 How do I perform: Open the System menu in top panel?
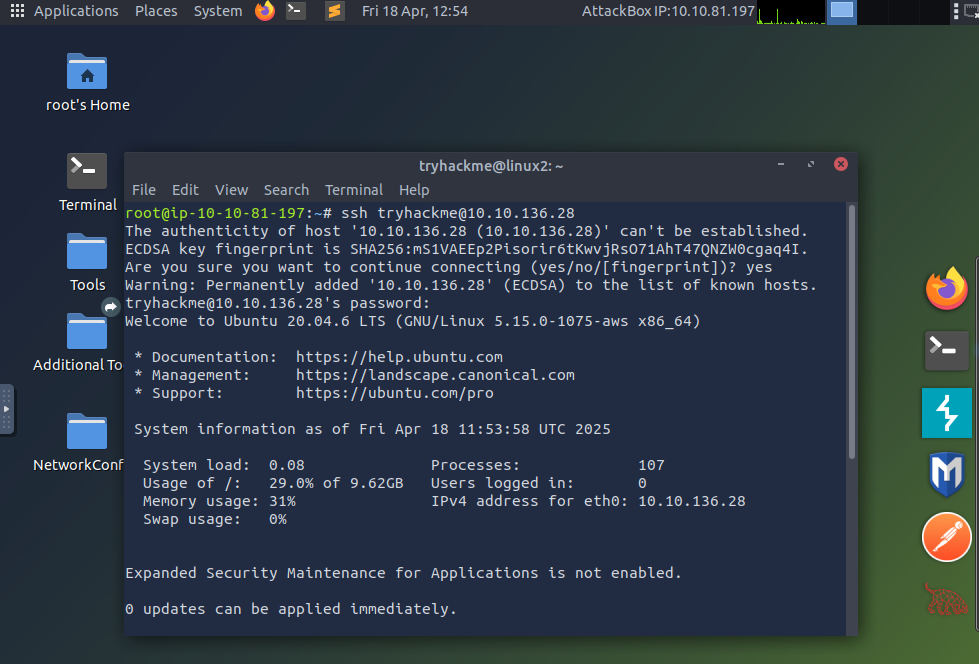(218, 11)
